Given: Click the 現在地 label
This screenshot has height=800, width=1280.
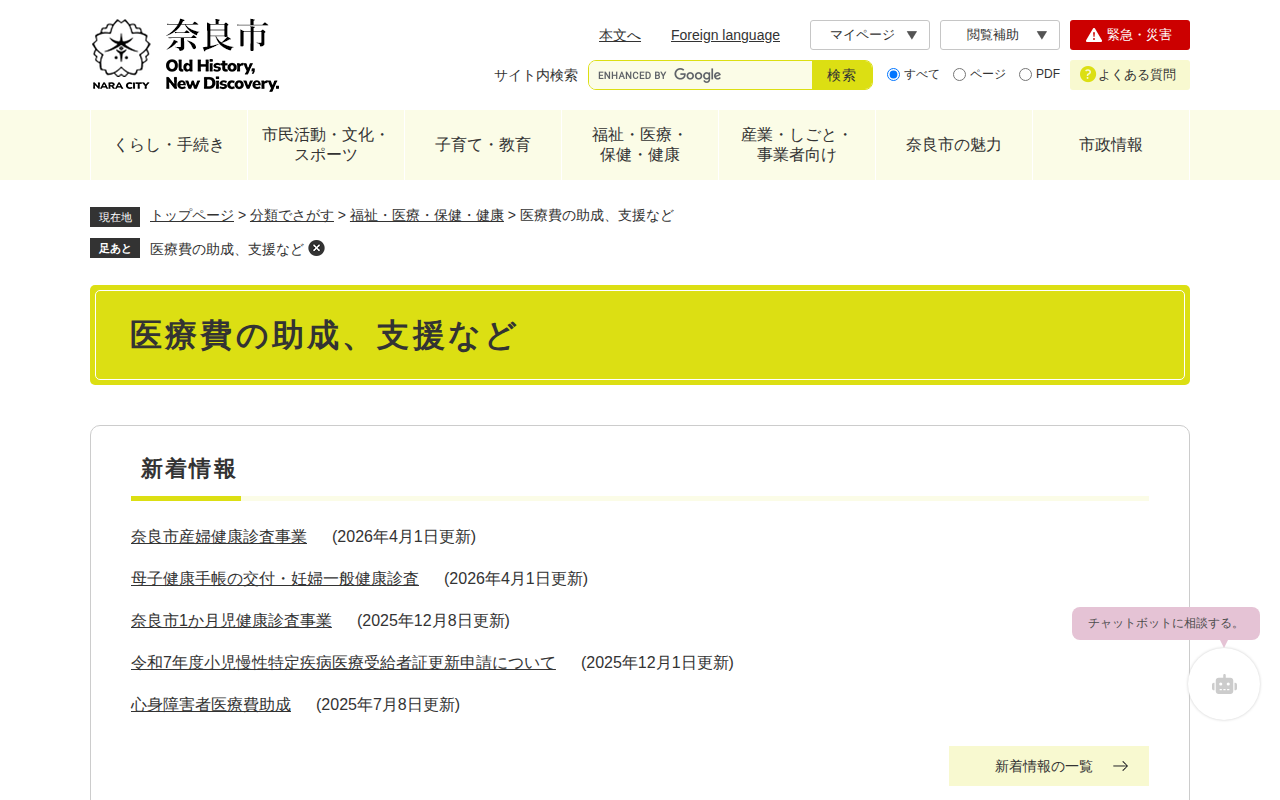Looking at the screenshot, I should coord(115,217).
